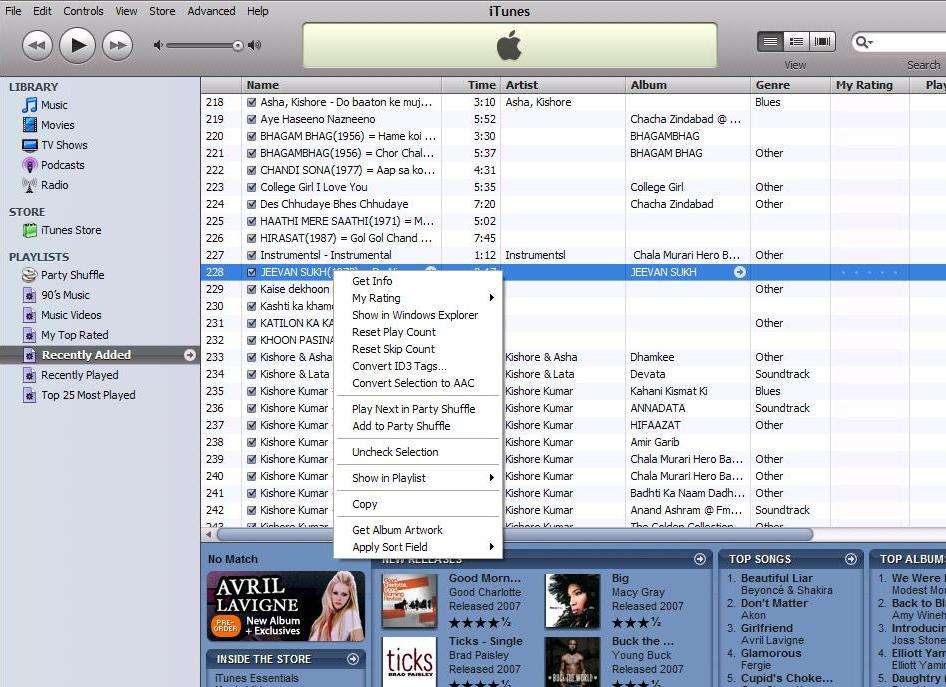Switch to list view button
Viewport: 946px width, 687px height.
coord(770,42)
